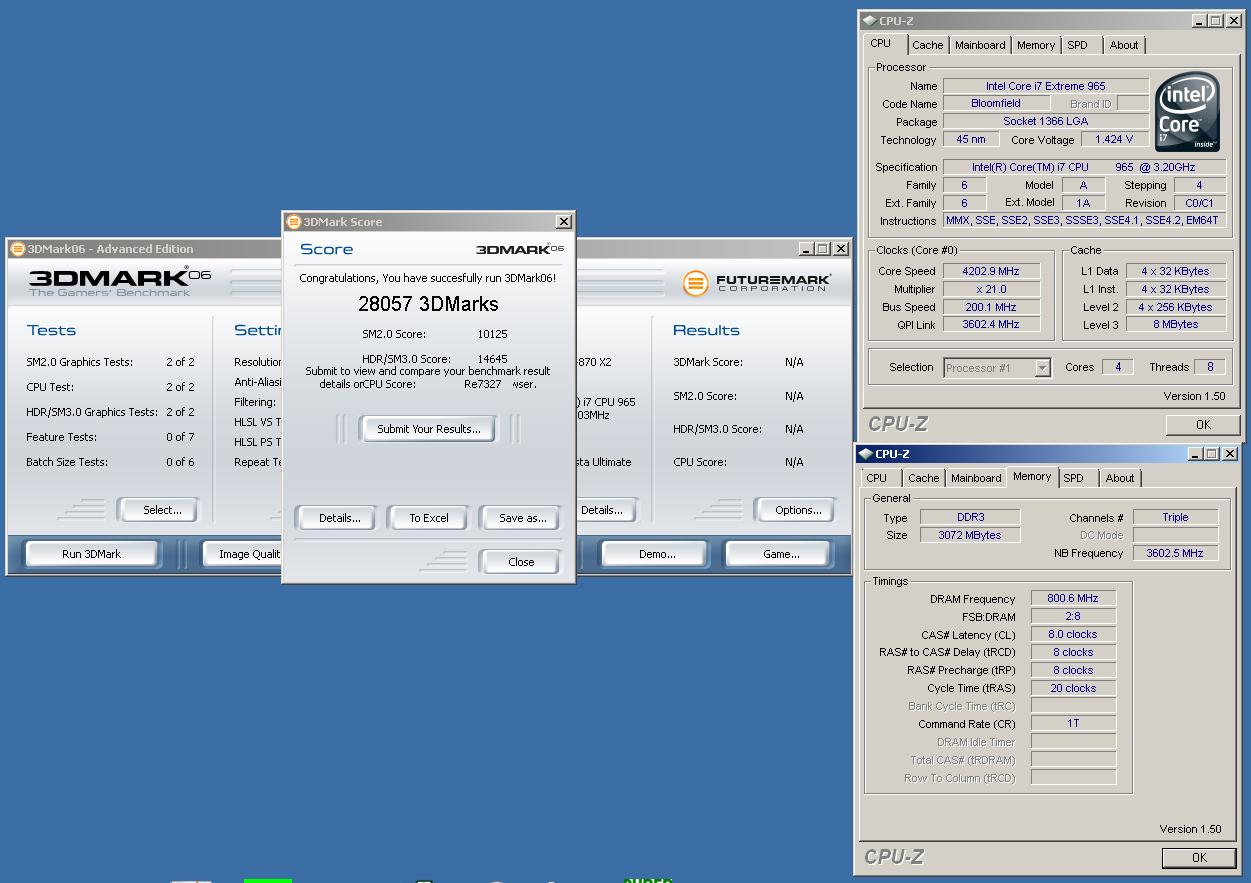Select multiplier value 'x 21.0'

click(990, 289)
